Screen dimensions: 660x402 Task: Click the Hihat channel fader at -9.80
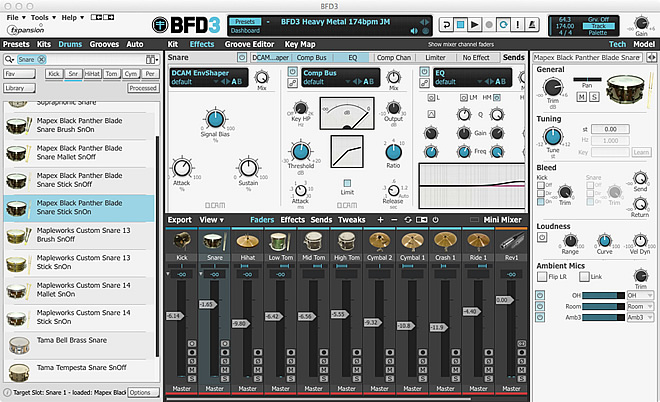point(241,323)
